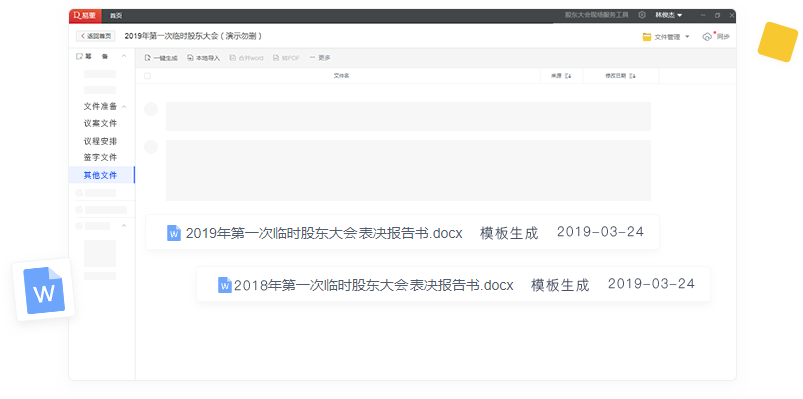The height and width of the screenshot is (399, 803).
Task: Click the 返回首页 back button
Action: tap(96, 36)
